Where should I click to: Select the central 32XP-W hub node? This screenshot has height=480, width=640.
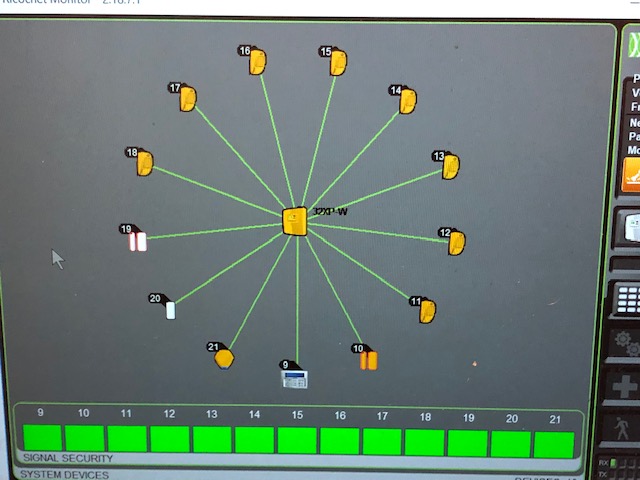point(295,221)
